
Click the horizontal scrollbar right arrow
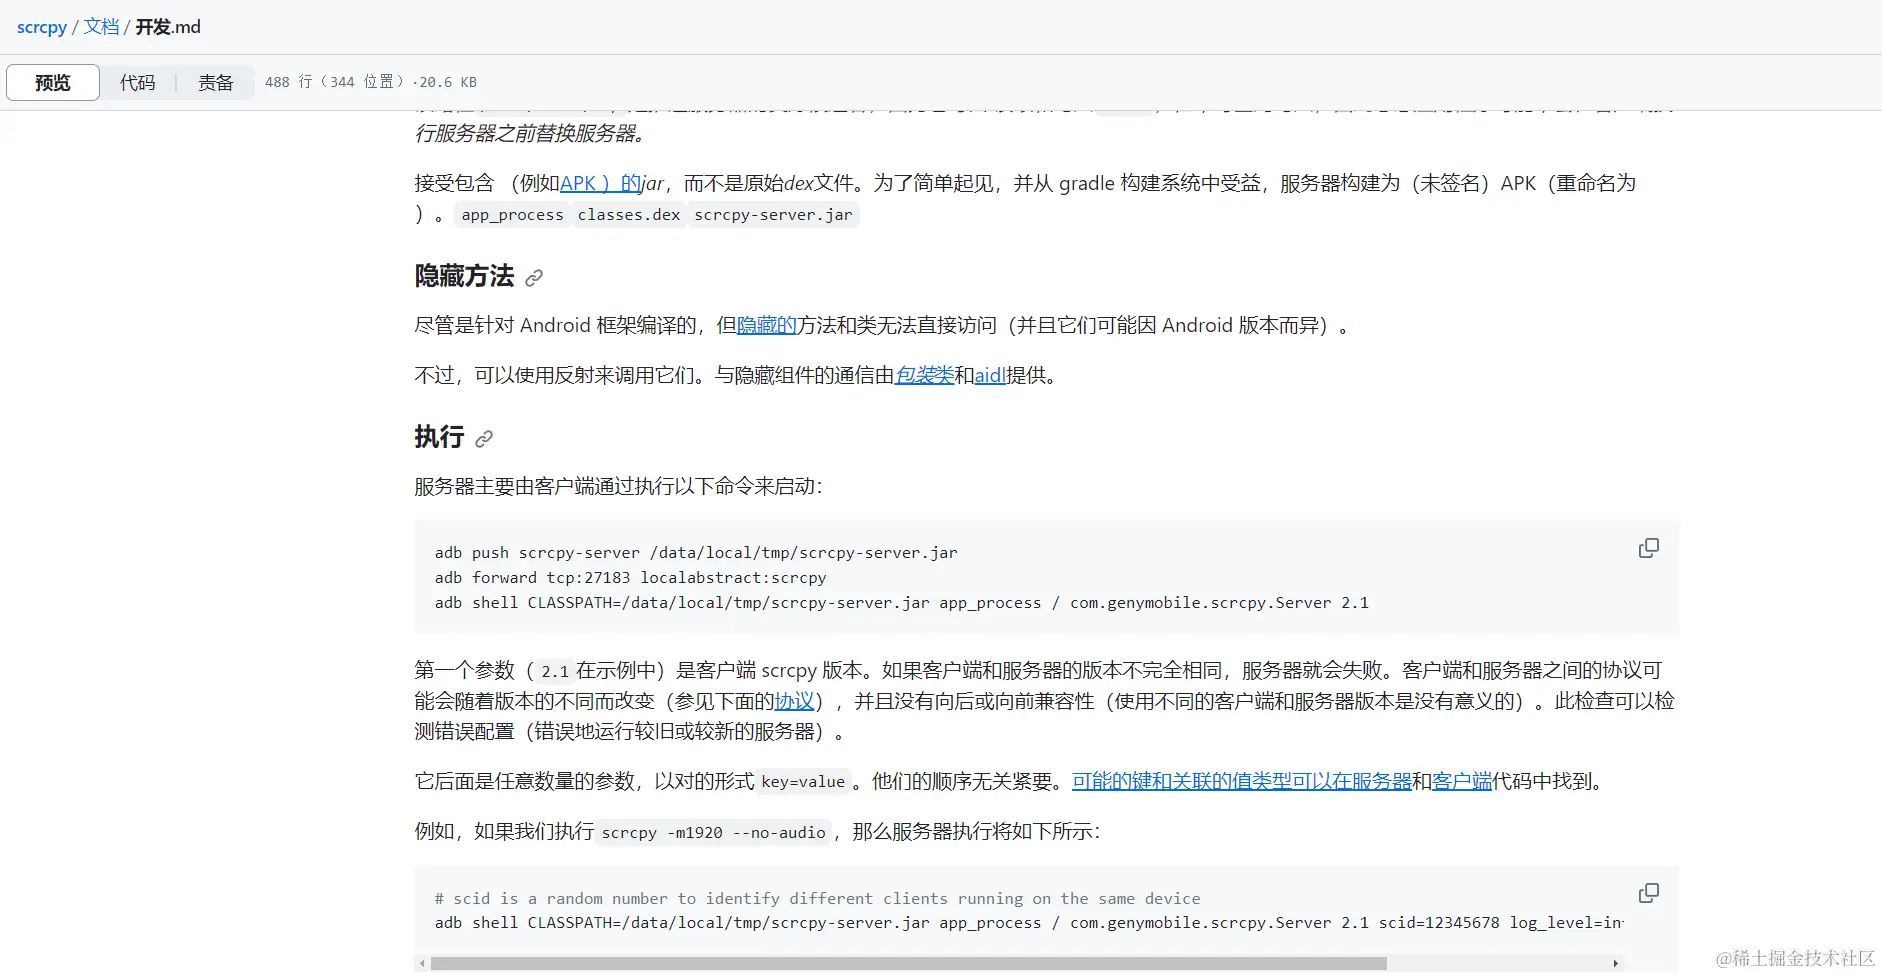click(1615, 963)
